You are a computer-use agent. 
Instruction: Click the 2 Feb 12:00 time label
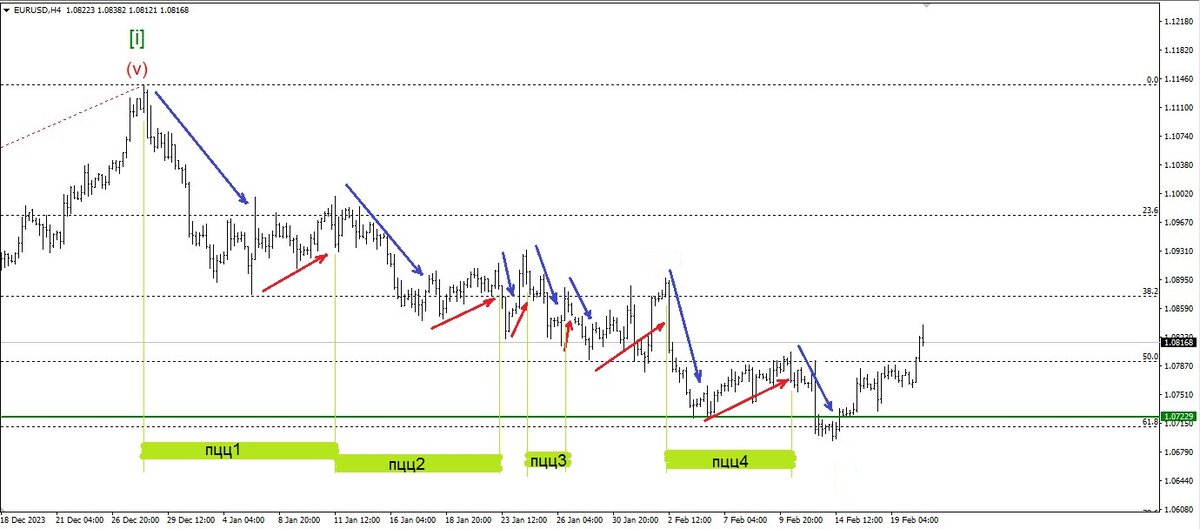[x=691, y=520]
